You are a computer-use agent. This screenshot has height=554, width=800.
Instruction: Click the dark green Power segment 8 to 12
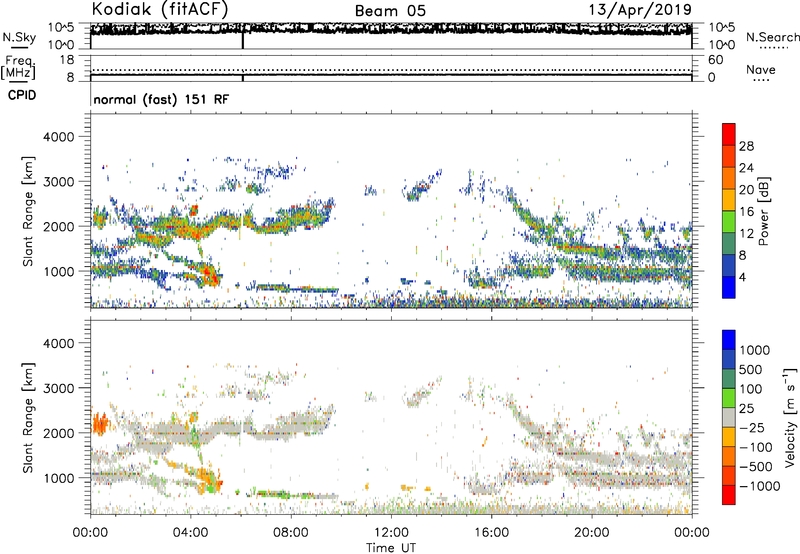(x=729, y=243)
